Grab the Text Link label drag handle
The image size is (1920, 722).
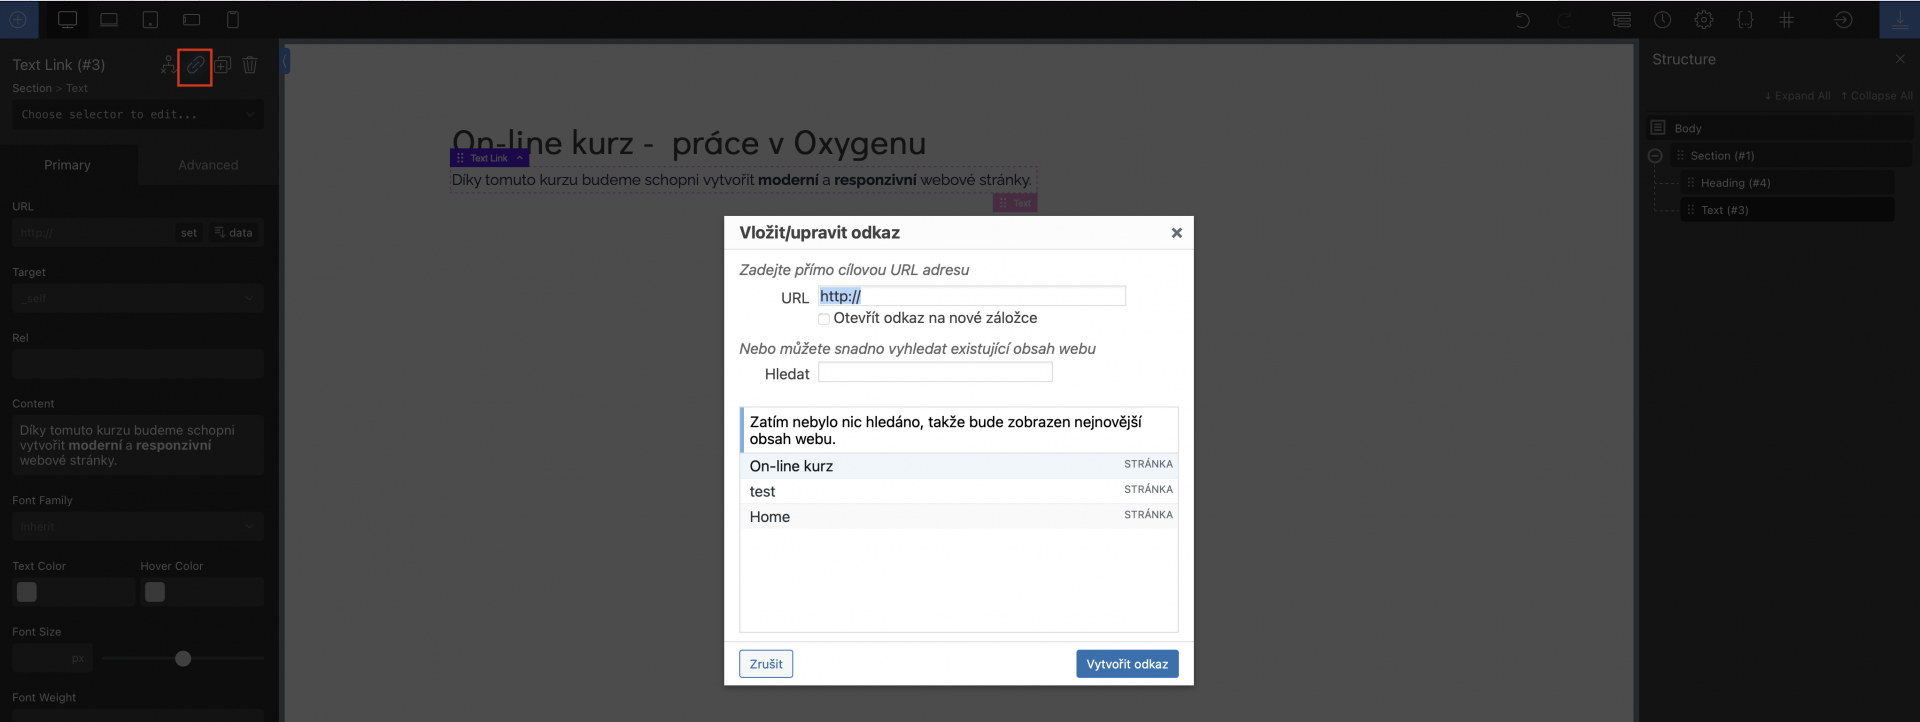(x=460, y=158)
